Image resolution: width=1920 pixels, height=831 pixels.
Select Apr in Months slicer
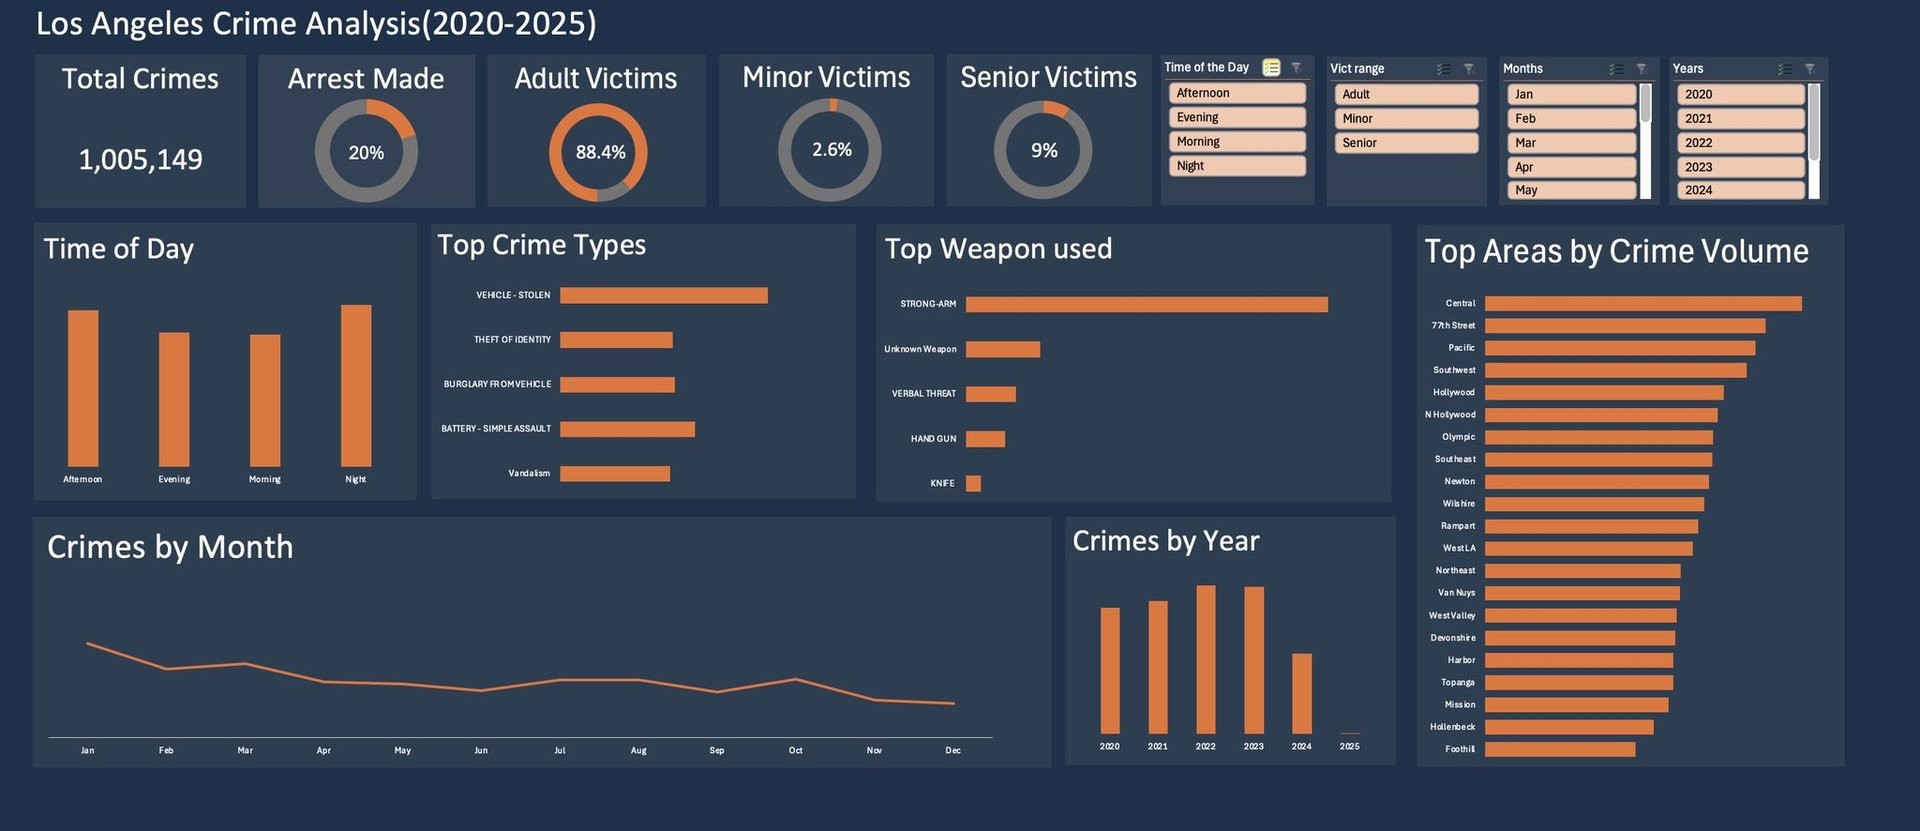point(1571,167)
